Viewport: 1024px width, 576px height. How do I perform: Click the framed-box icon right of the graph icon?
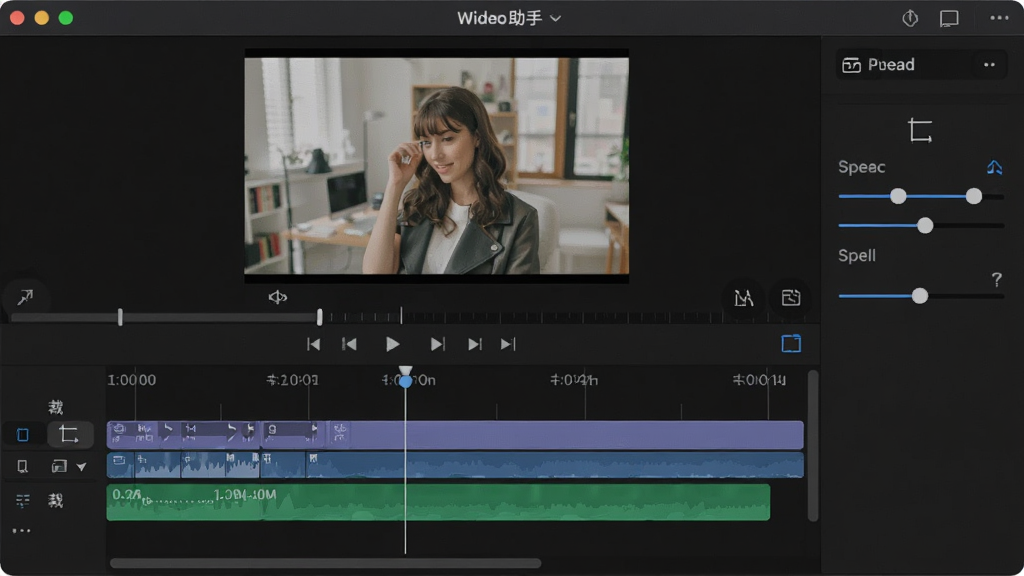click(x=791, y=298)
